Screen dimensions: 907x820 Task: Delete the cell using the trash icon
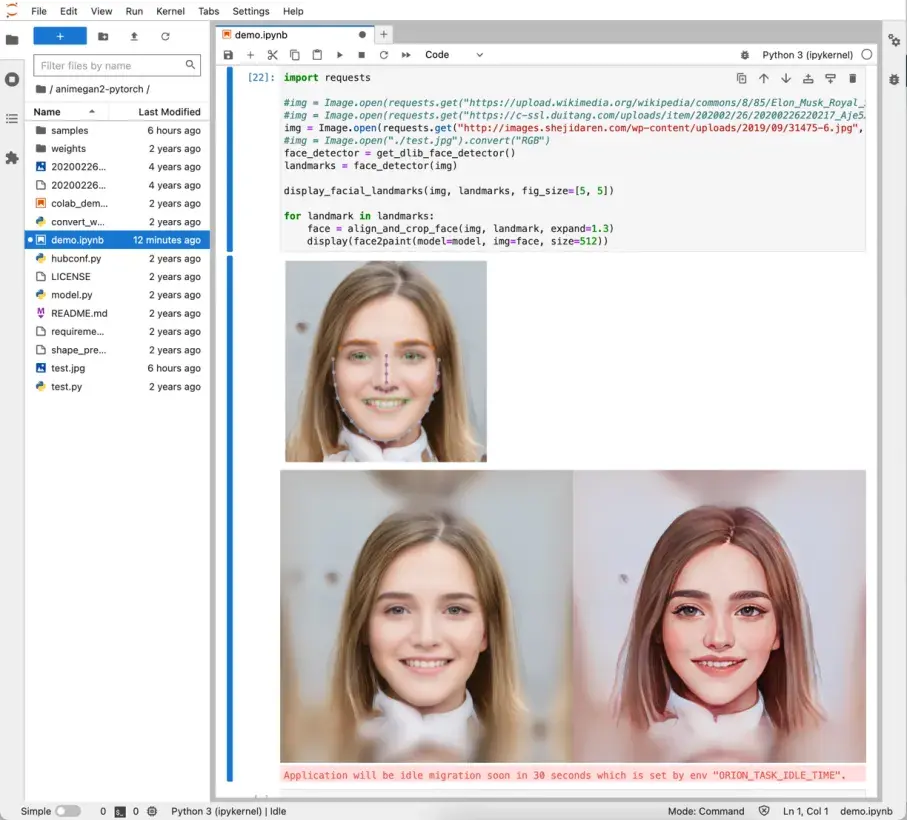[x=852, y=78]
